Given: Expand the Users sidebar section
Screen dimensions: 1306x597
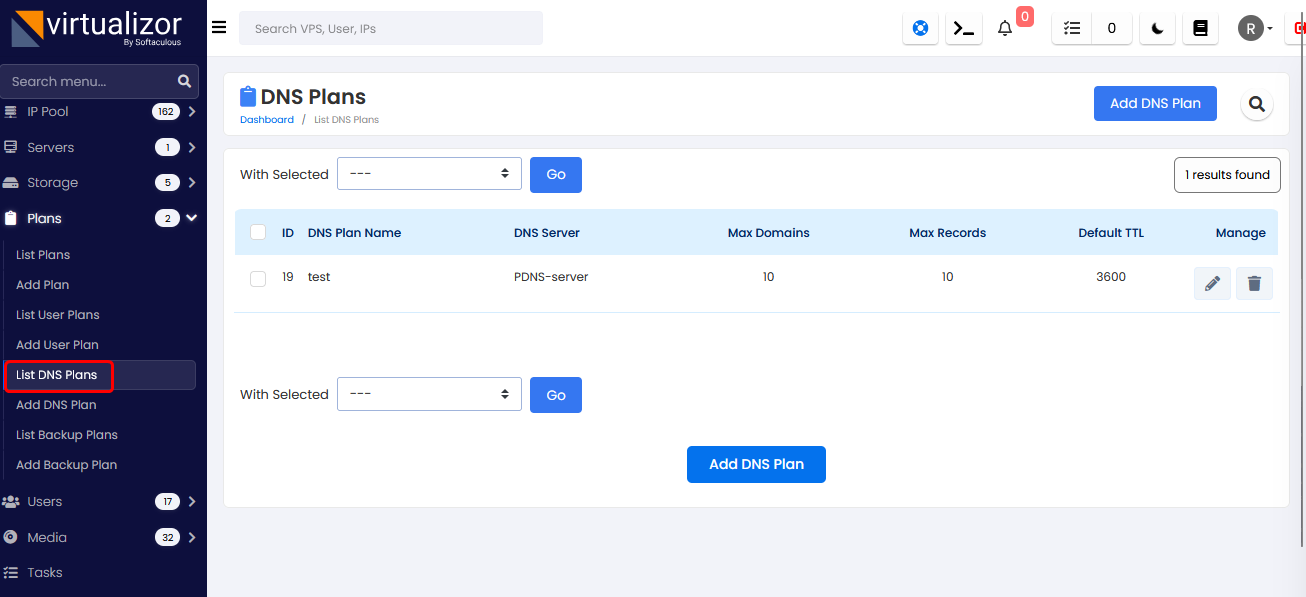Looking at the screenshot, I should 100,501.
